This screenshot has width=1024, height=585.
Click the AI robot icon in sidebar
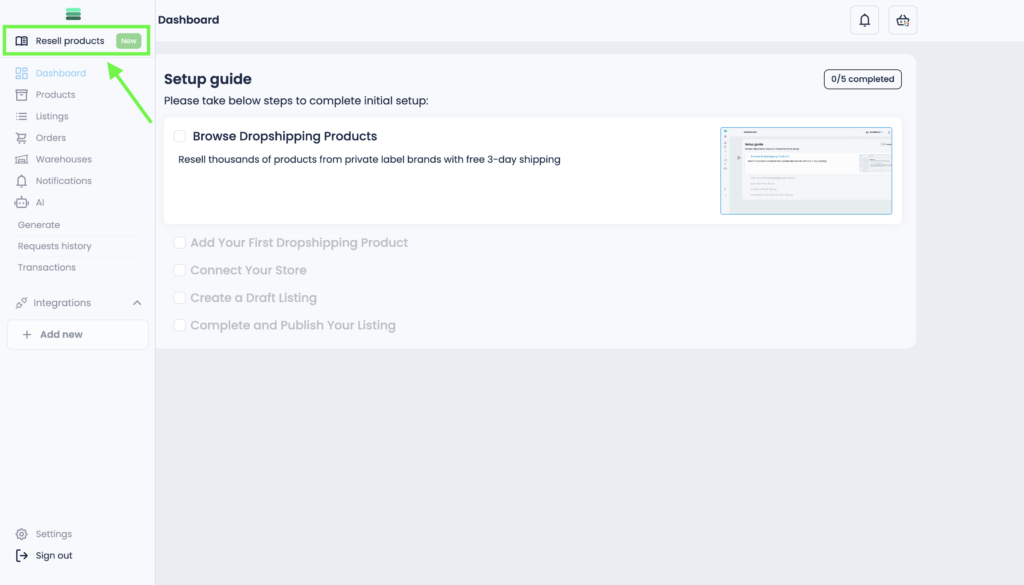(x=22, y=203)
